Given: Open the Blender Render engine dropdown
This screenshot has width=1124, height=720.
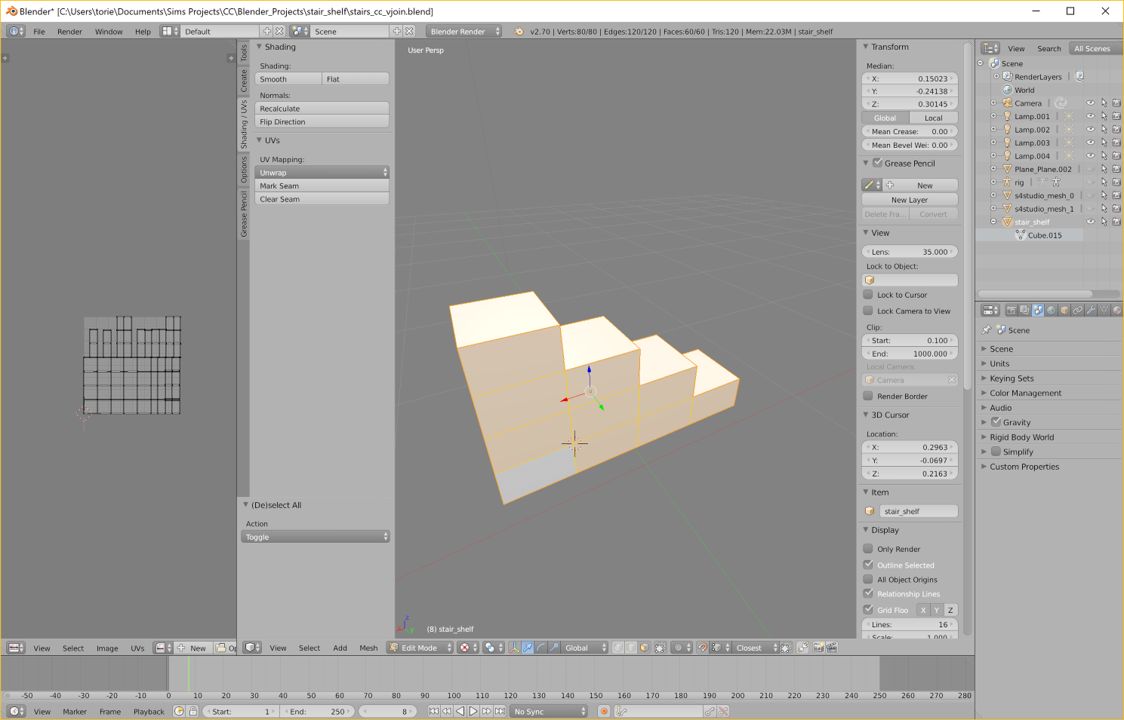Looking at the screenshot, I should tap(463, 31).
